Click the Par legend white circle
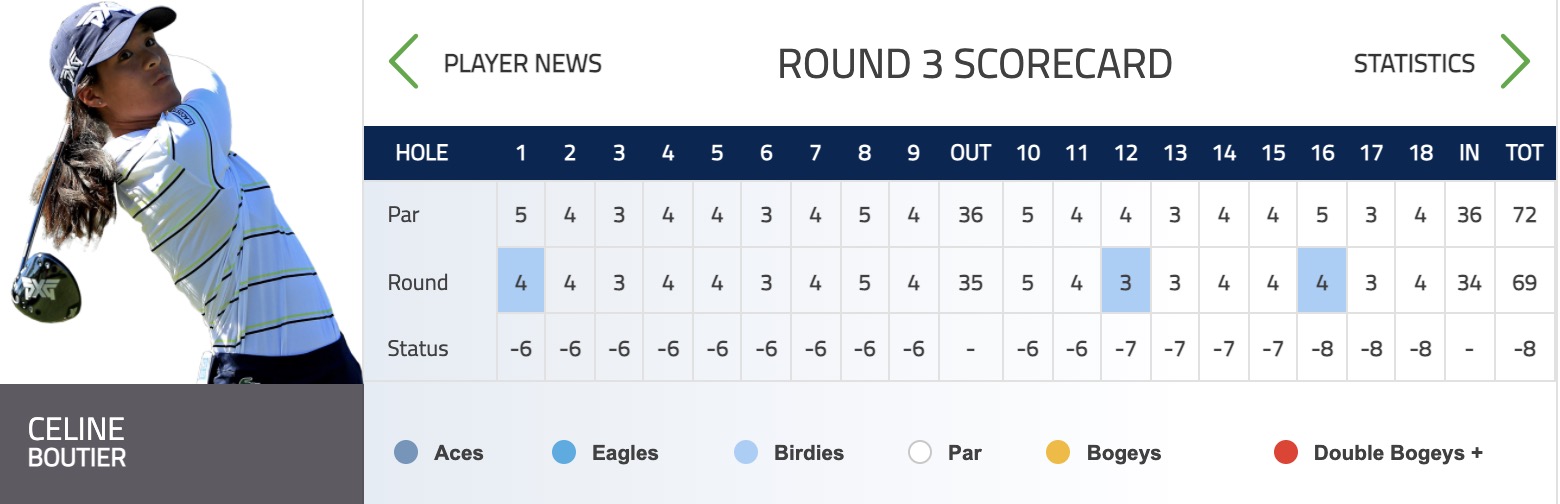 pyautogui.click(x=920, y=453)
